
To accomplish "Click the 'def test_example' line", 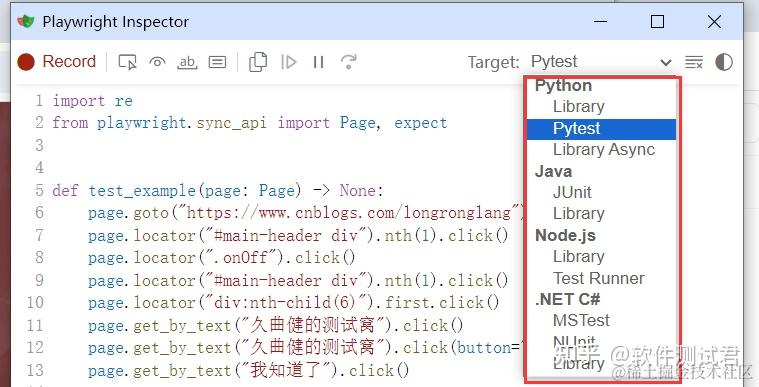I will pyautogui.click(x=218, y=190).
